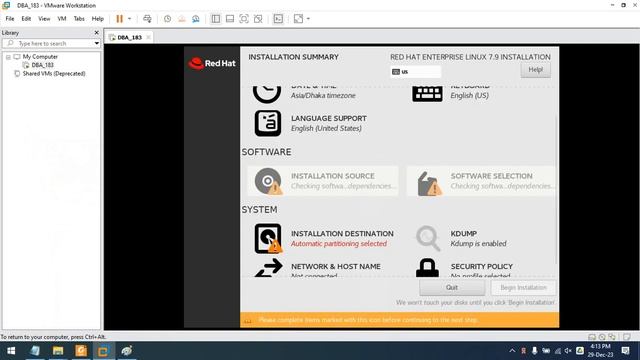
Task: Collapse the My Computer tree node
Action: pyautogui.click(x=8, y=57)
